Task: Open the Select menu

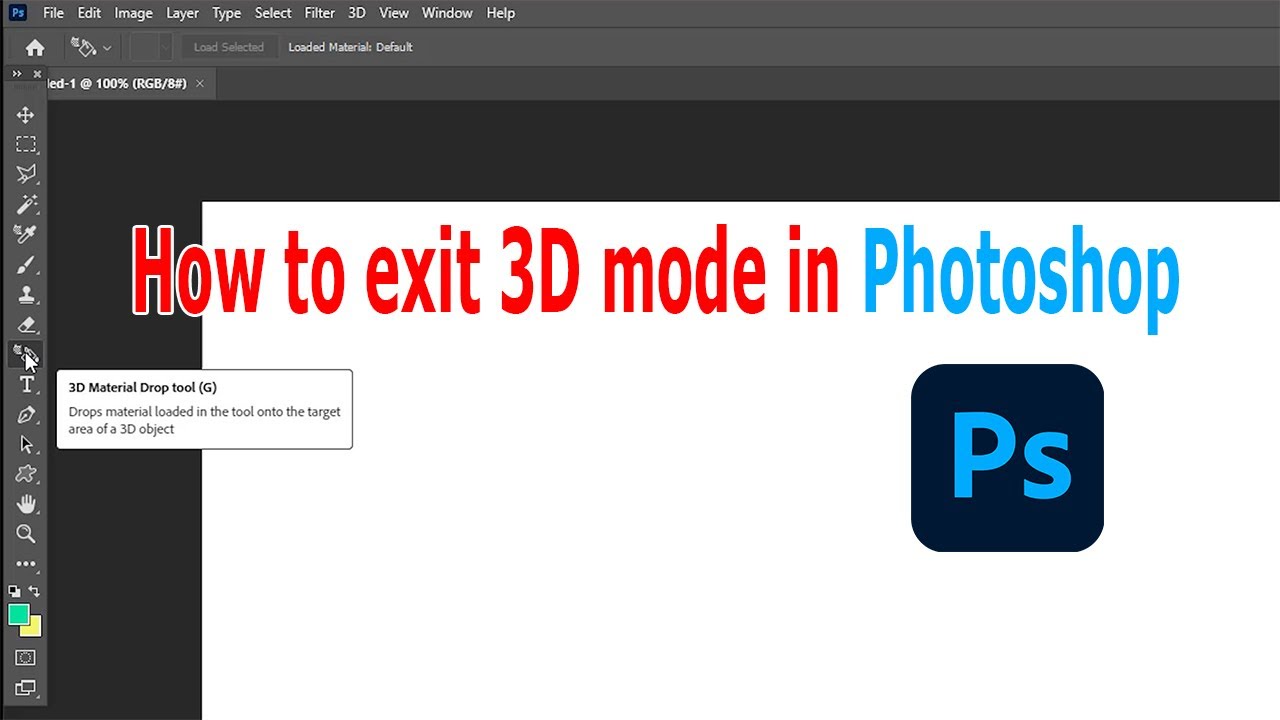Action: point(273,13)
